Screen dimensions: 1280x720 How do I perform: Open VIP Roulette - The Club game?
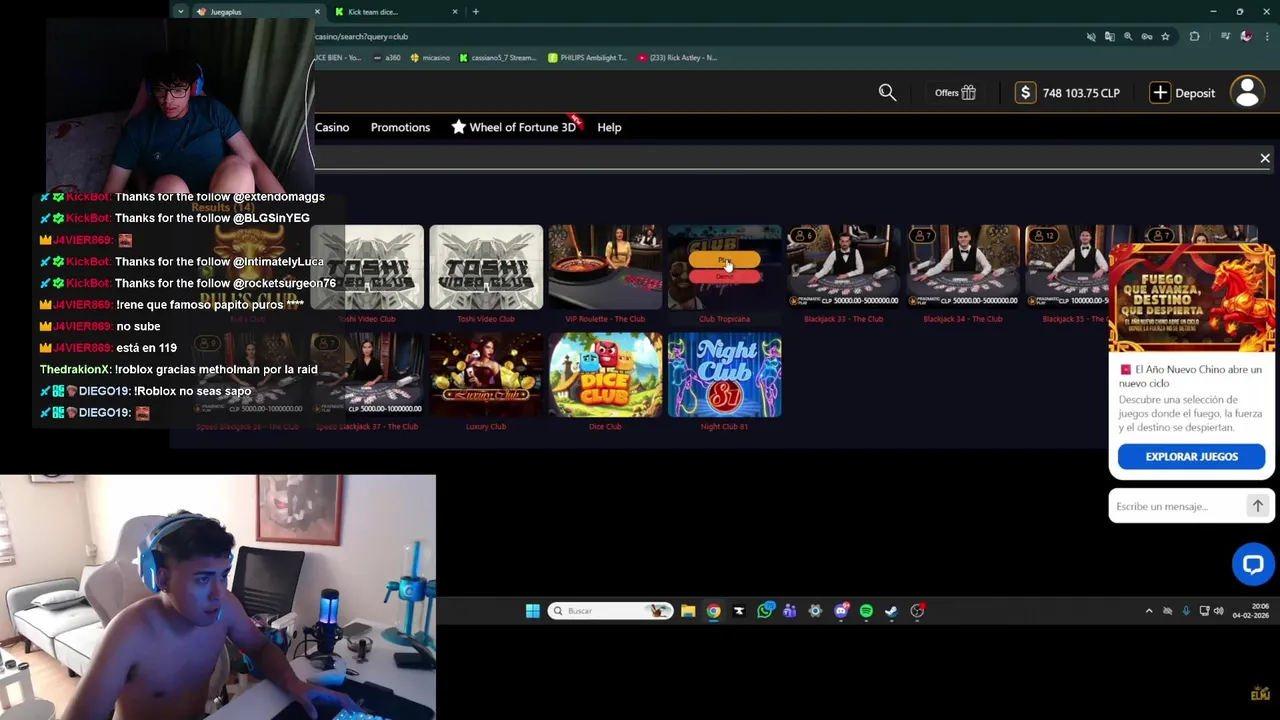point(605,267)
